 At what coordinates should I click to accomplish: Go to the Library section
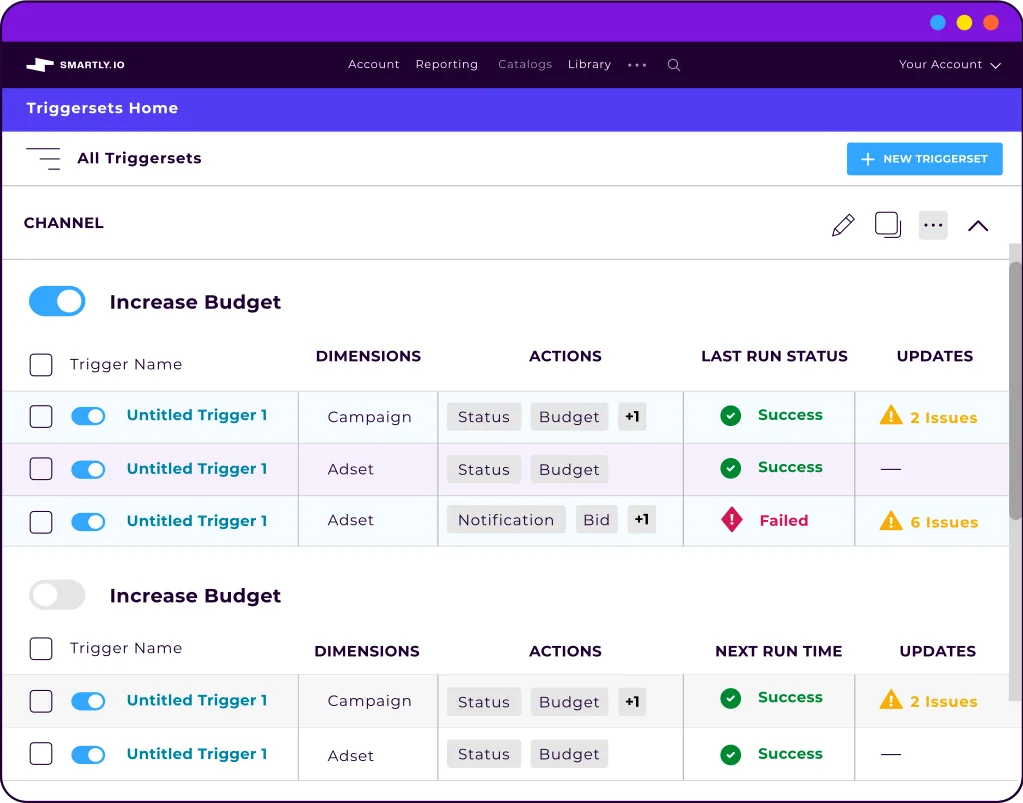[x=589, y=64]
